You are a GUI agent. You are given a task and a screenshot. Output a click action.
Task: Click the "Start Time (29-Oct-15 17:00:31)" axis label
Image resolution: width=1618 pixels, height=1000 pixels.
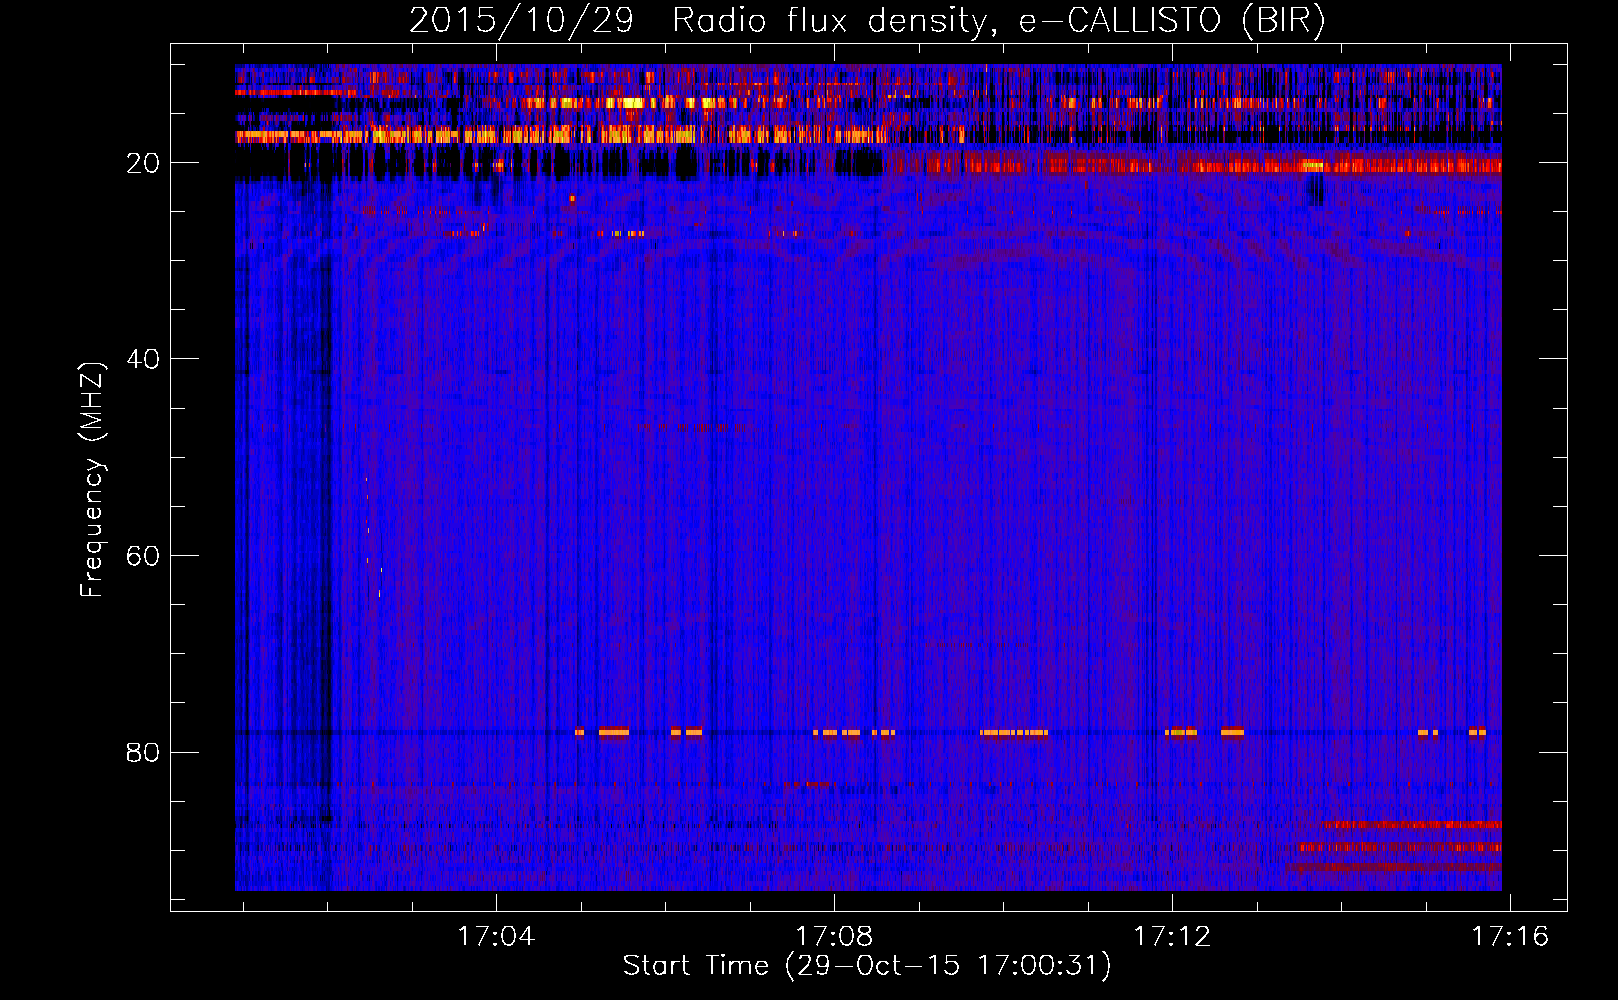pos(867,966)
